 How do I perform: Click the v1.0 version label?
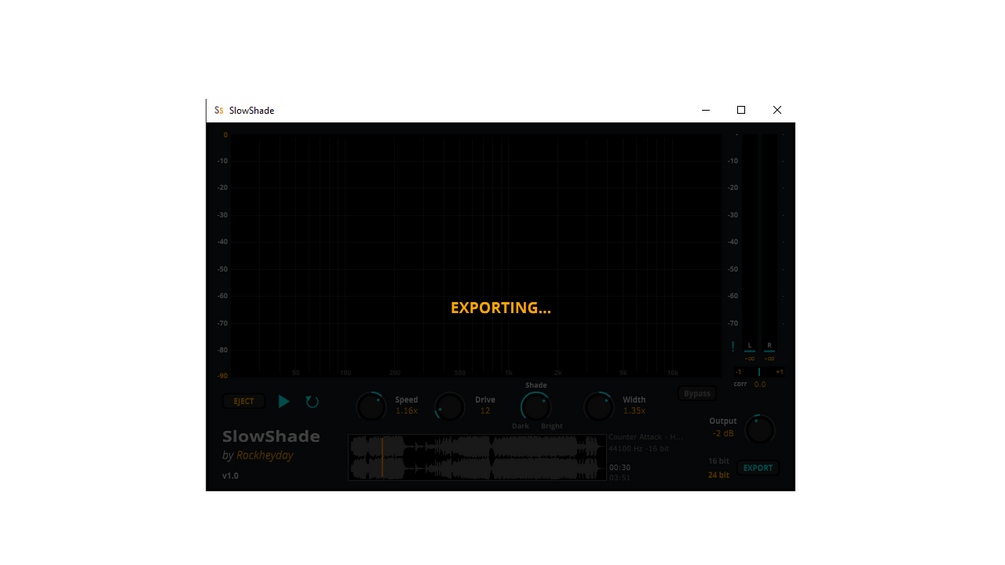(230, 476)
